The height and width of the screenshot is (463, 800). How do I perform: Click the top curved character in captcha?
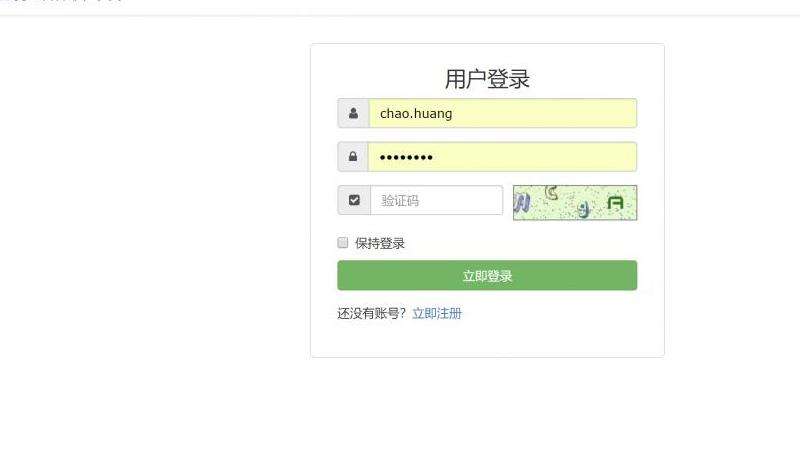click(551, 193)
